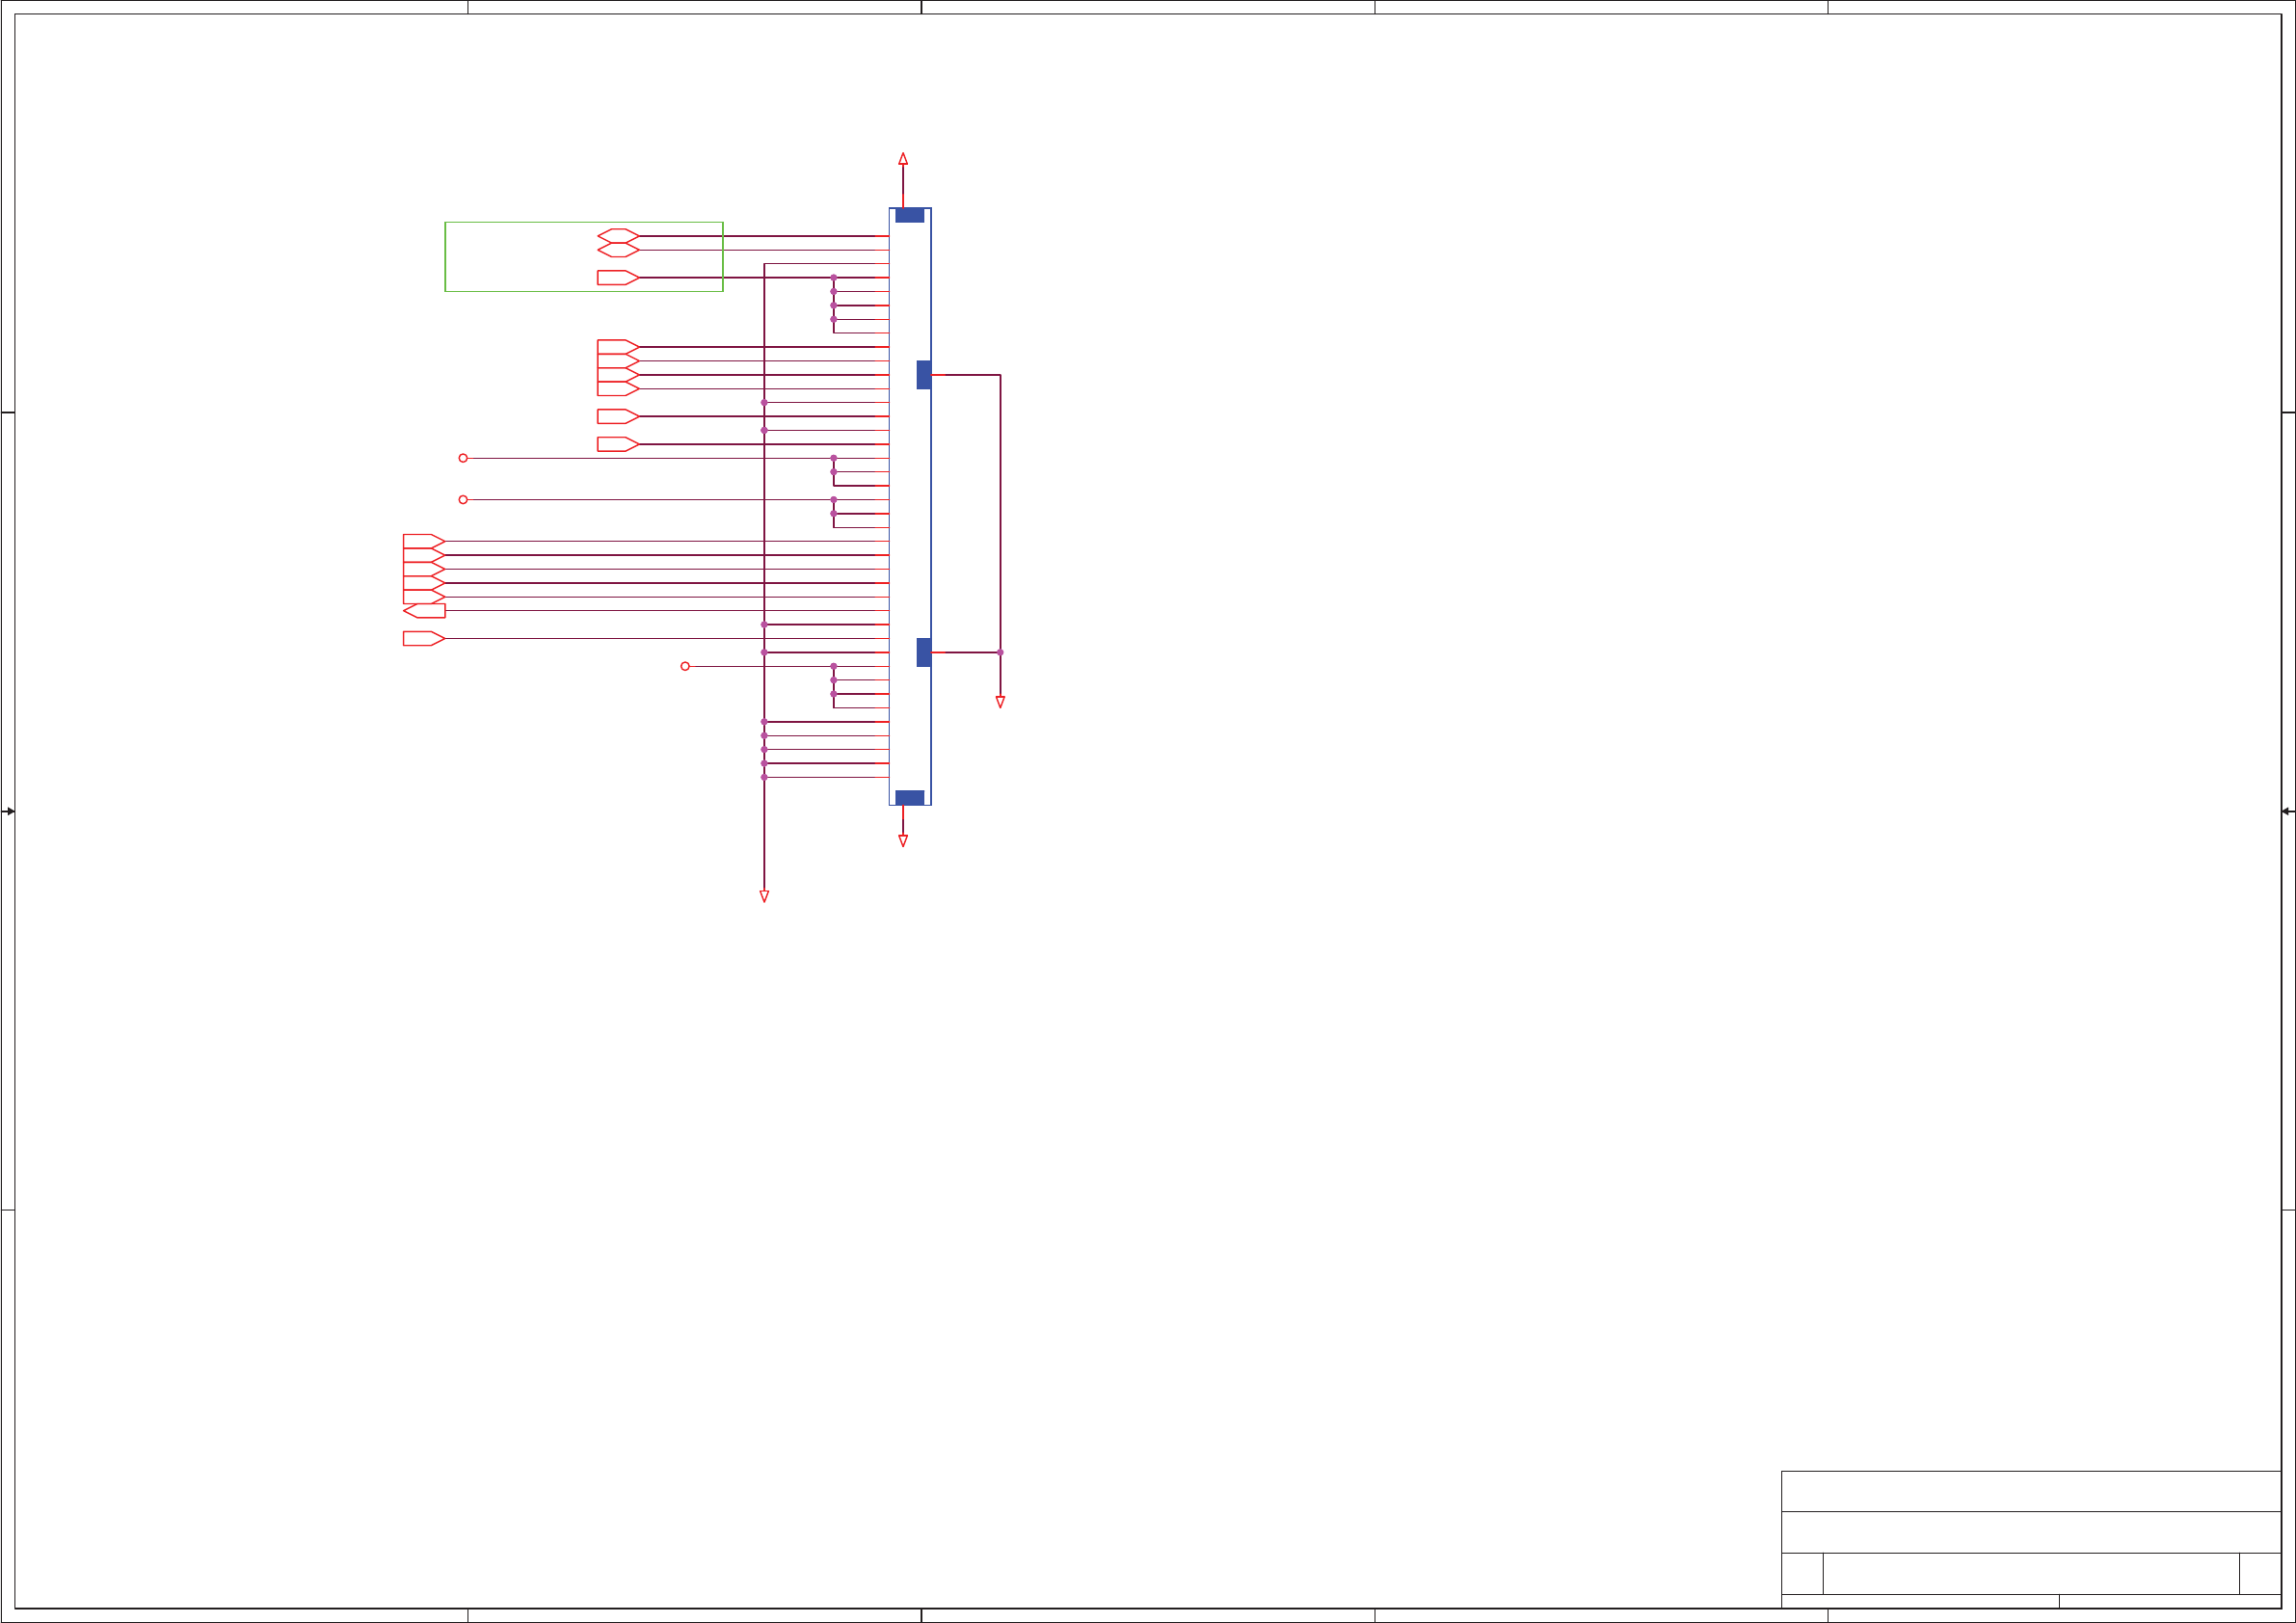2296x1623 pixels.
Task: Click the junction dot on the right-side vertical wire
Action: 1000,652
